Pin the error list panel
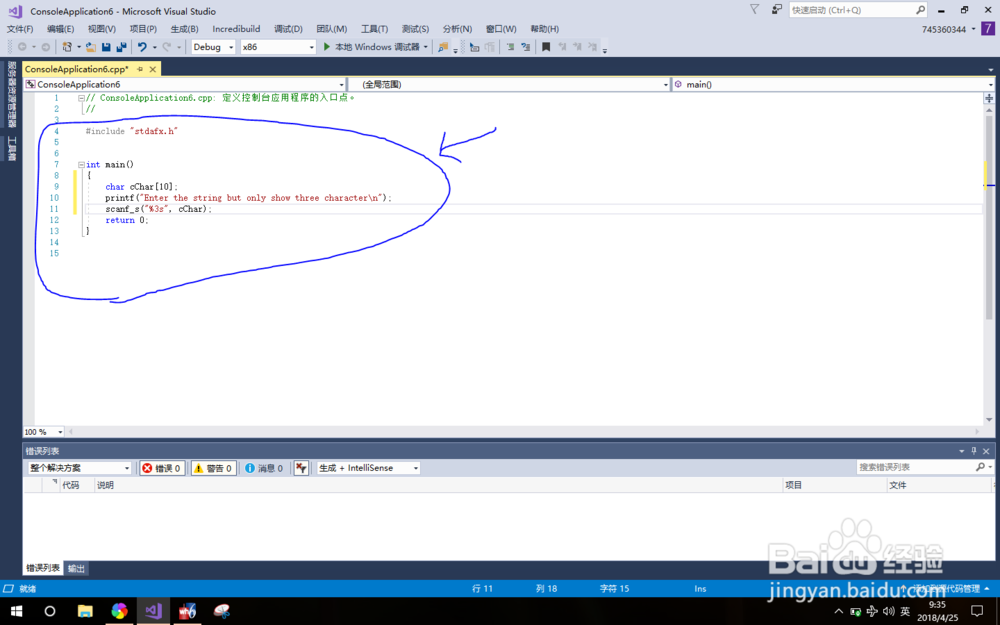 click(974, 451)
